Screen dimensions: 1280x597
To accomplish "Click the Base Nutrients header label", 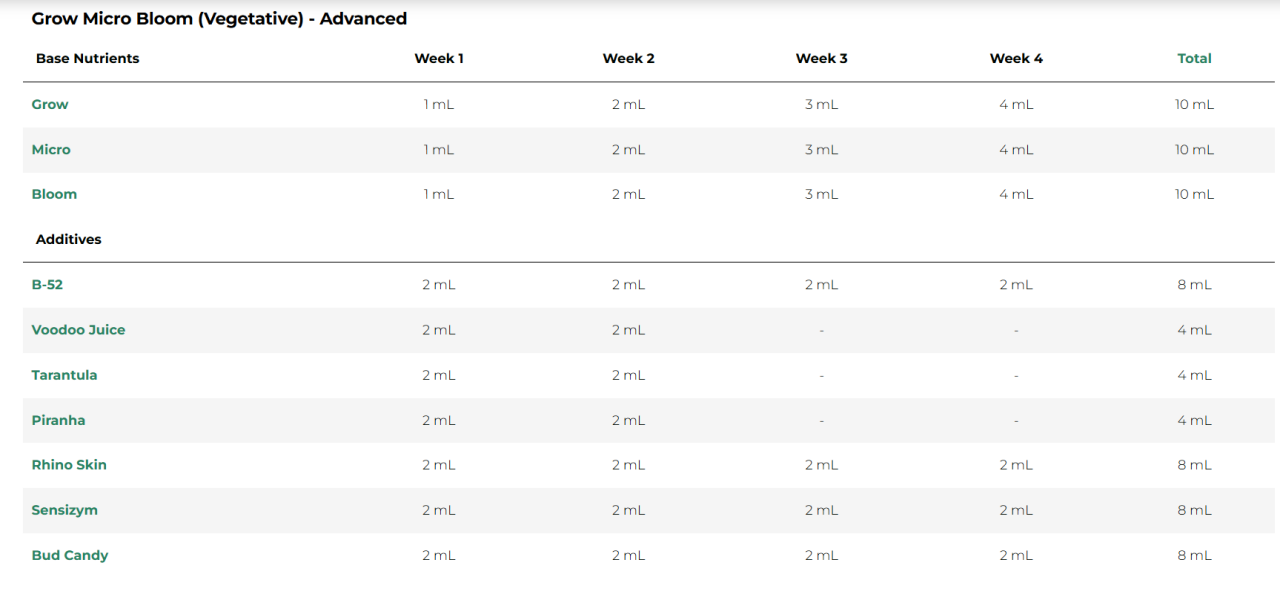I will [87, 58].
